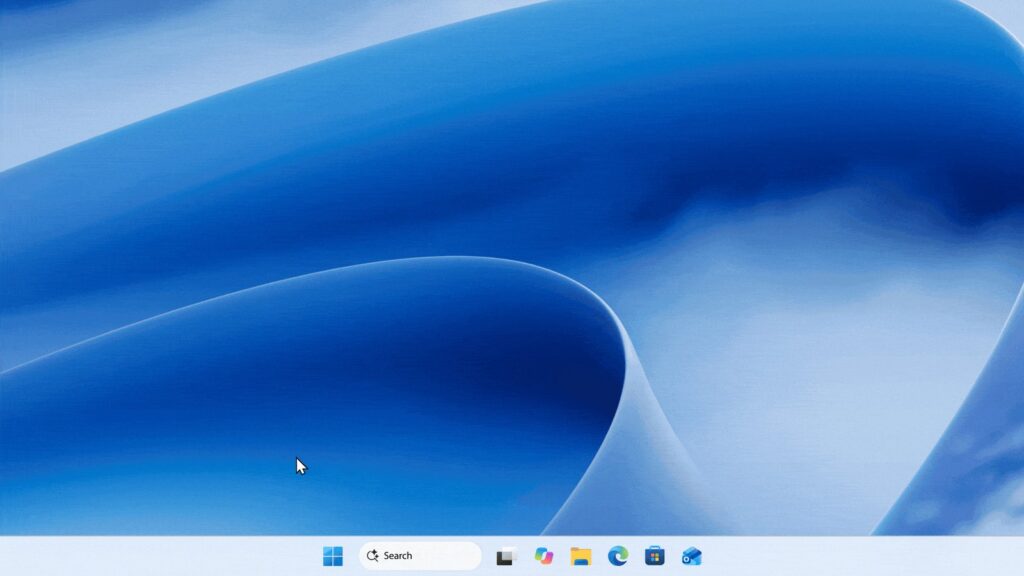This screenshot has height=576, width=1024.
Task: Open Outlook from the taskbar
Action: [x=692, y=556]
